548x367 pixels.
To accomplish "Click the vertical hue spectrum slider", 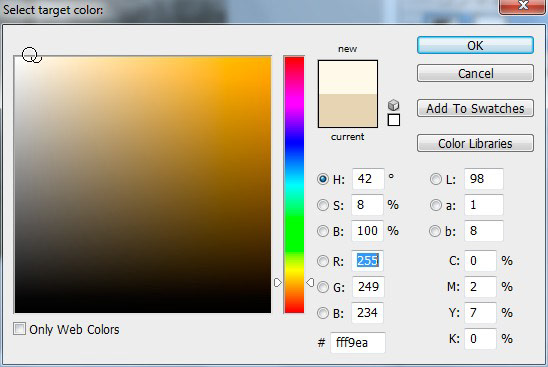I will click(x=294, y=185).
